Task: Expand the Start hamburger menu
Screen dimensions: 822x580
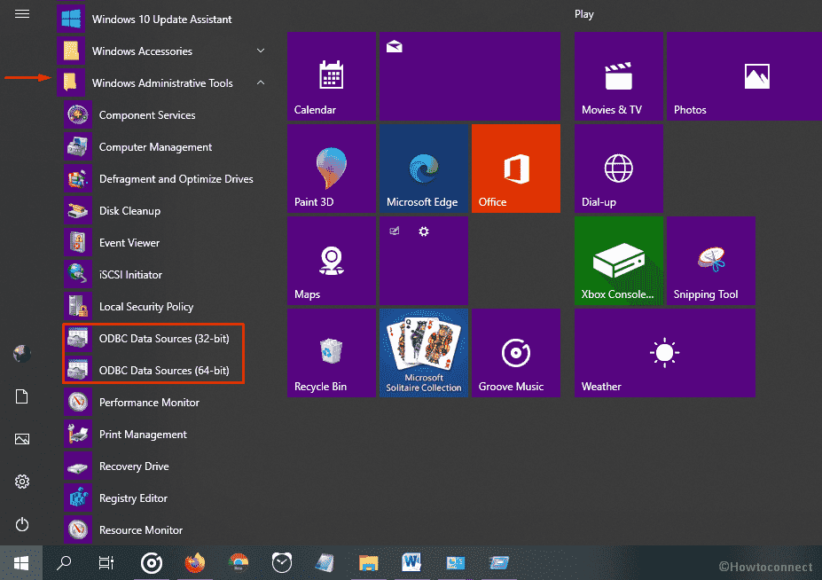Action: click(22, 14)
